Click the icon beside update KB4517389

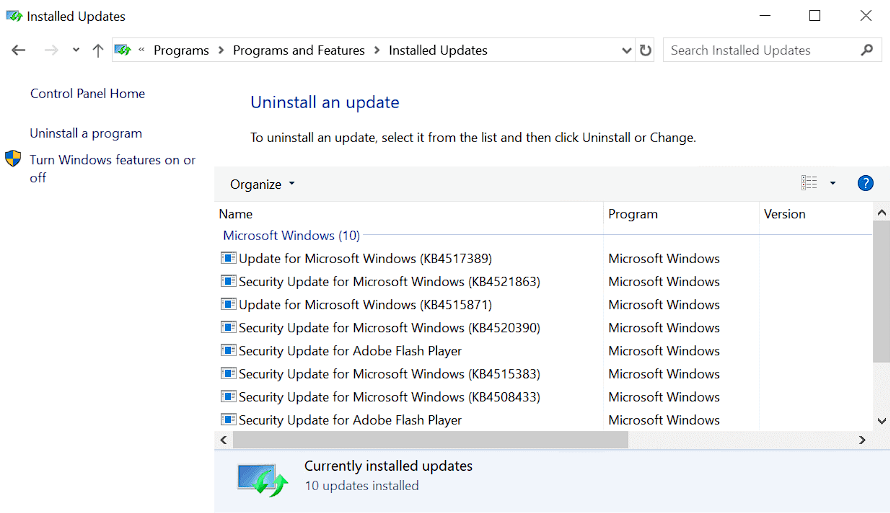228,258
